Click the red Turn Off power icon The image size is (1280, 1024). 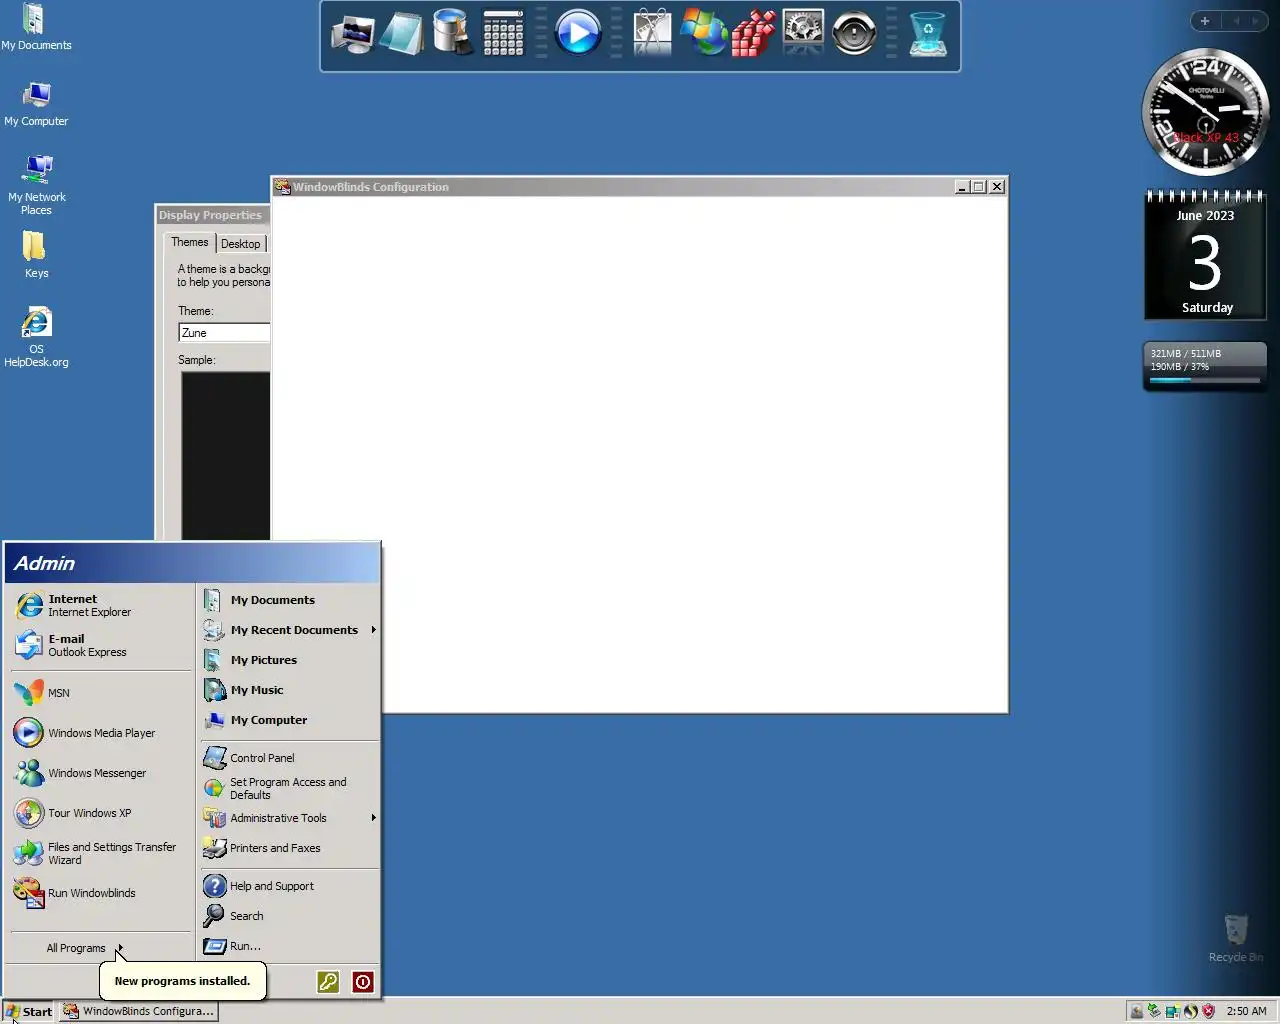(x=363, y=982)
